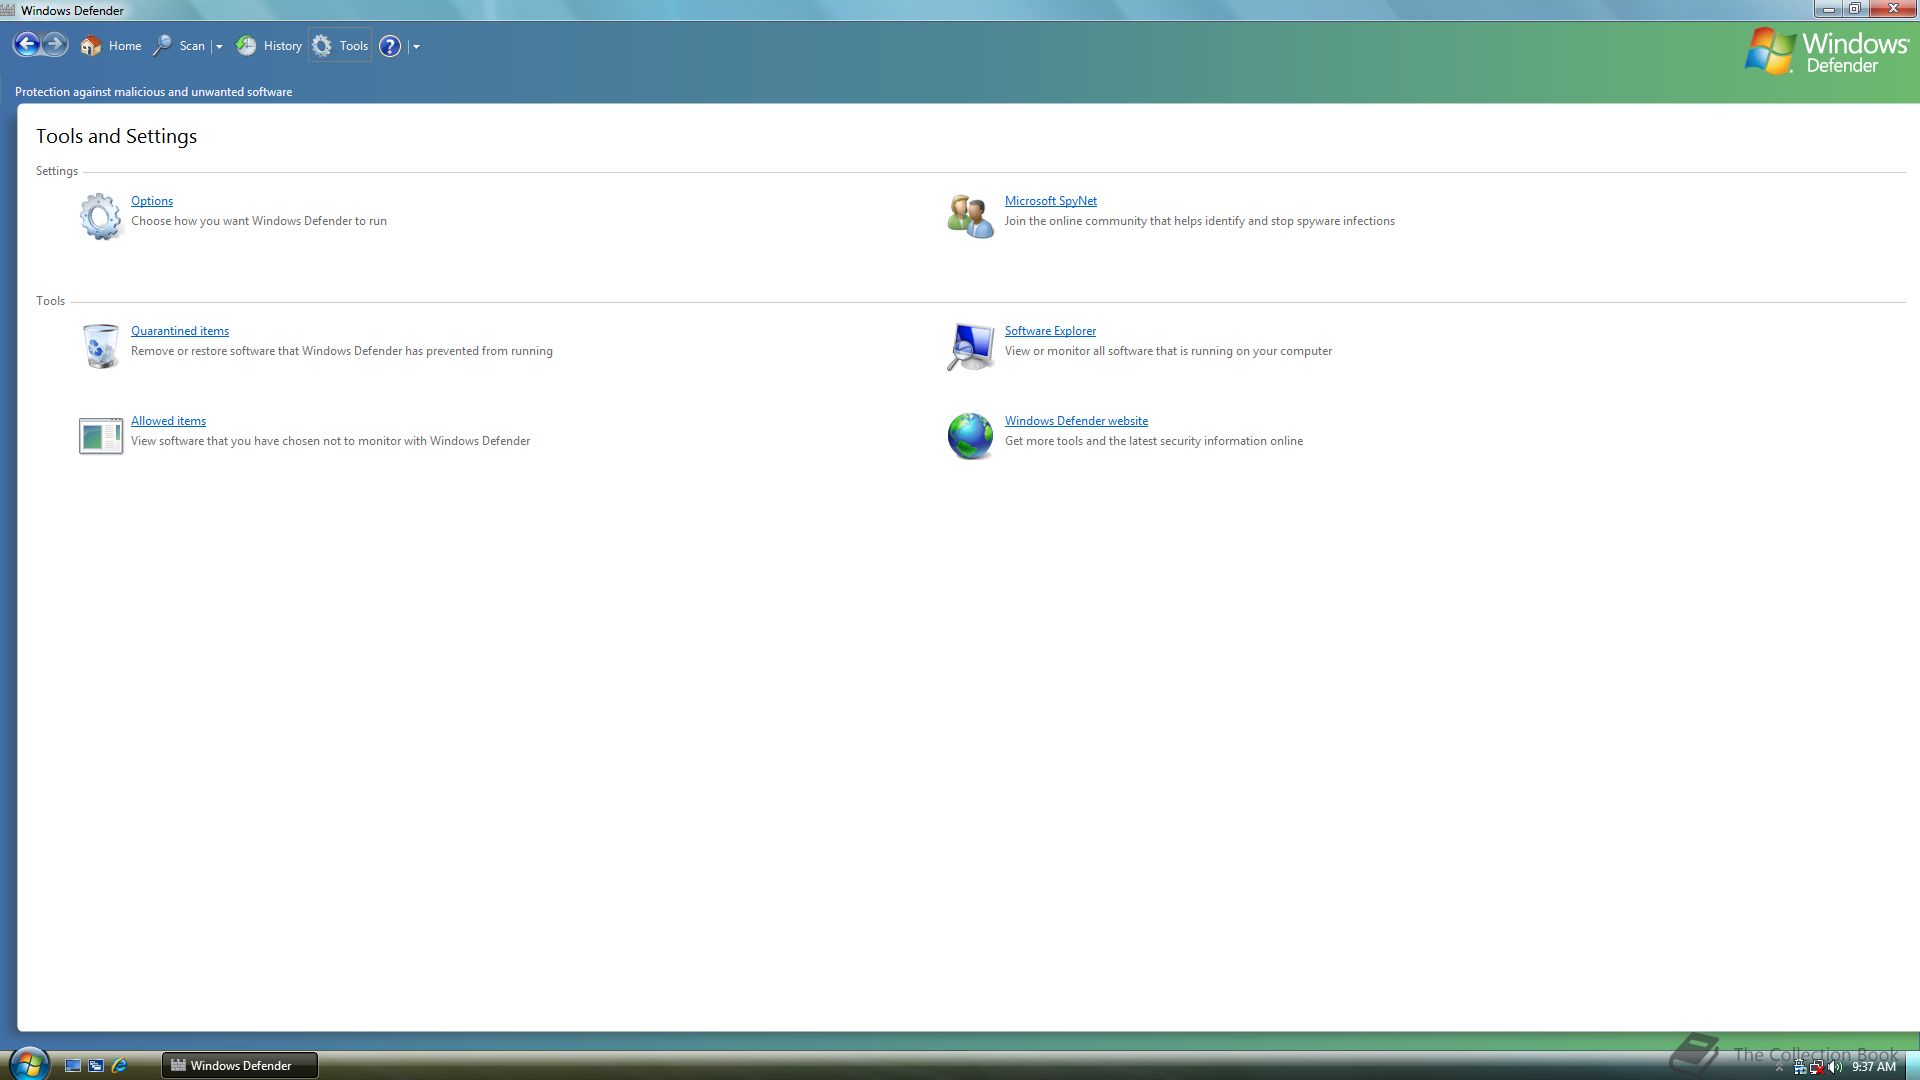Viewport: 1920px width, 1080px height.
Task: Click the Forward navigation arrow
Action: point(55,44)
